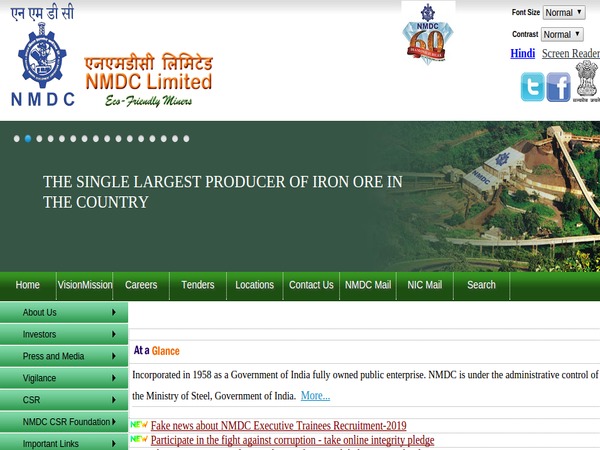
Task: Click the NMDC 60 years anniversary emblem
Action: 428,33
